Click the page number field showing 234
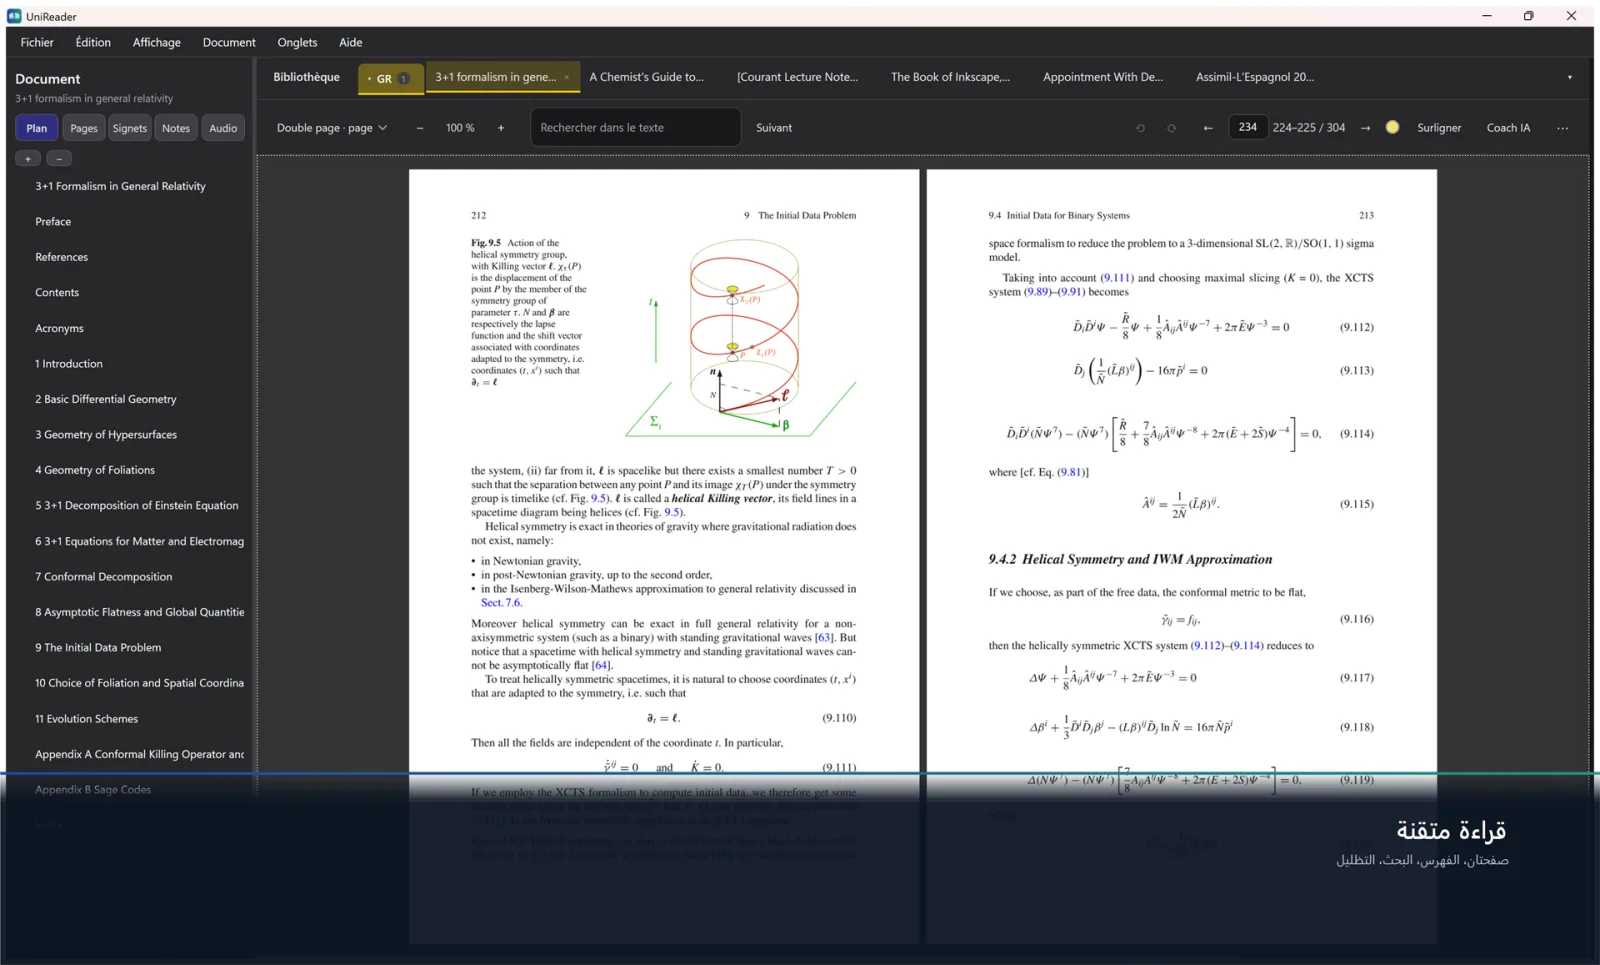The image size is (1600, 965). (x=1248, y=127)
